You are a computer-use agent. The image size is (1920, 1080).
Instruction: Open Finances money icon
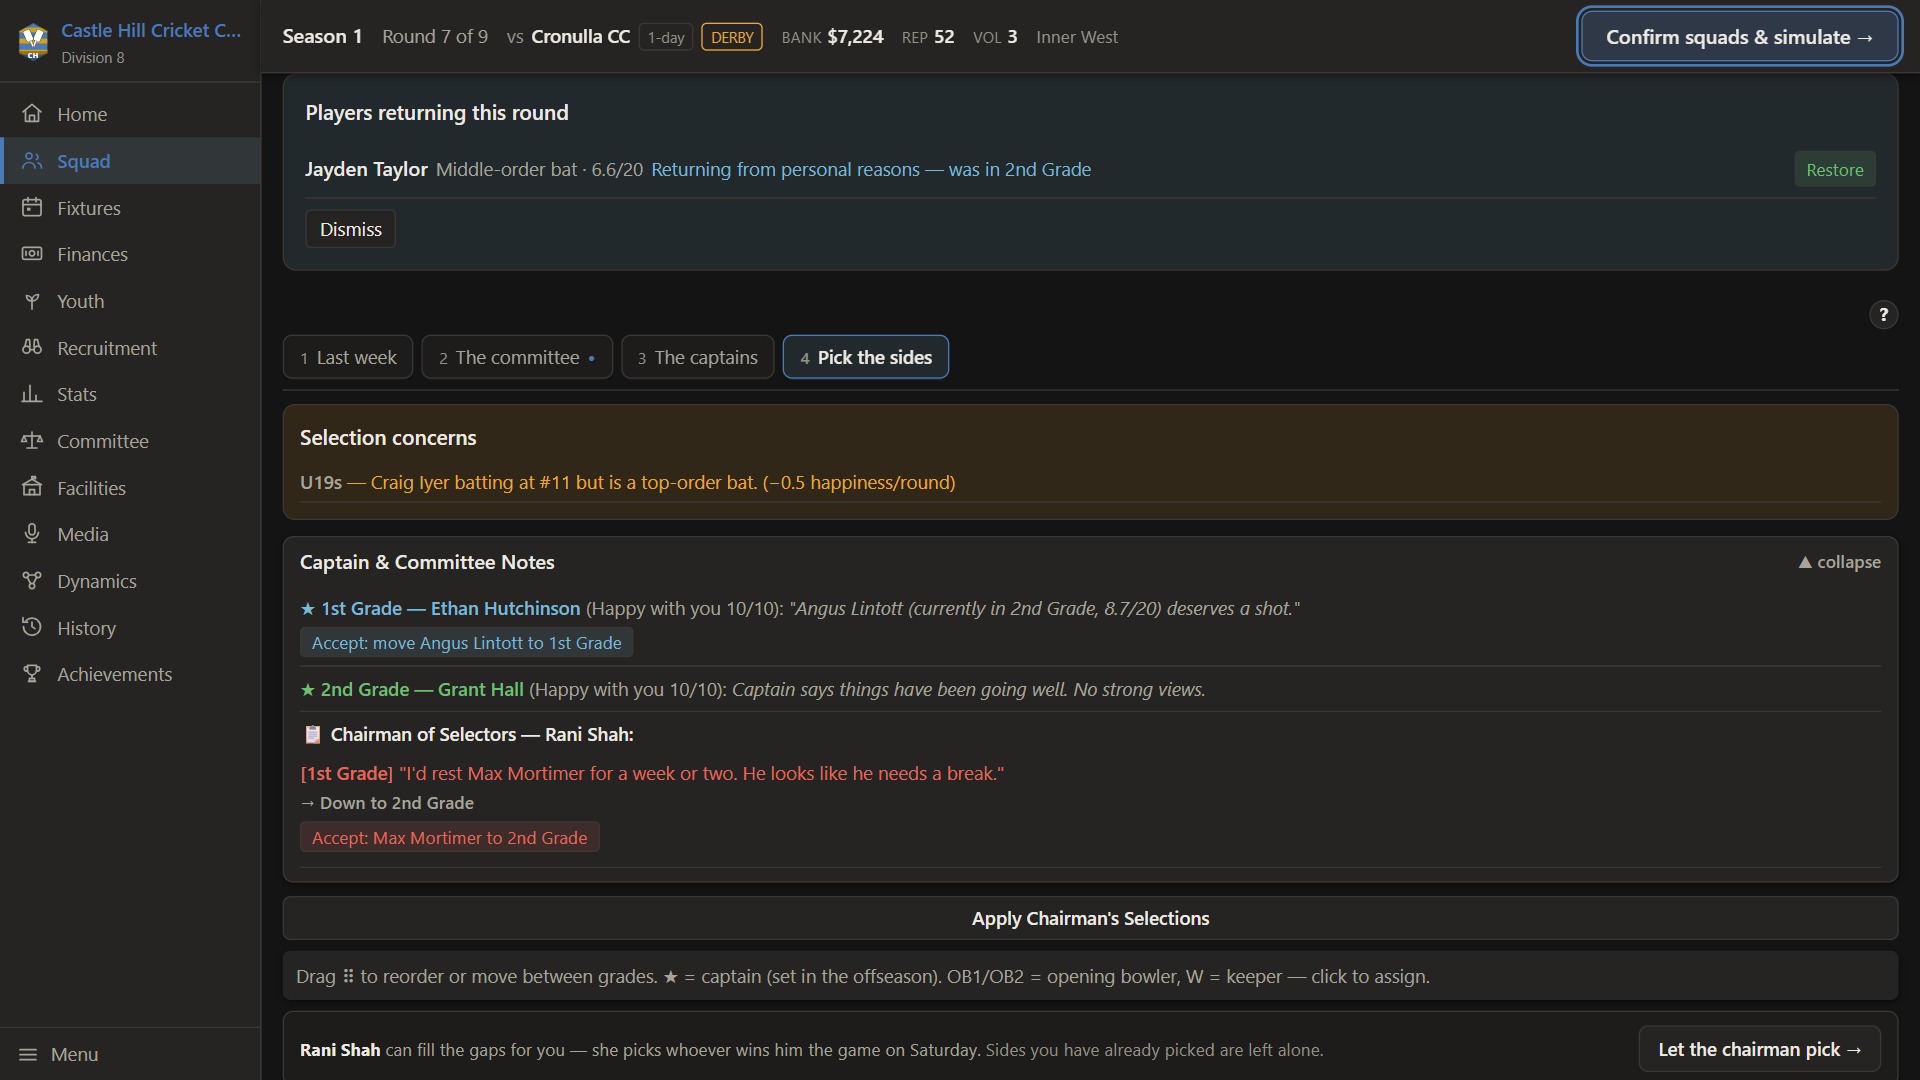pyautogui.click(x=32, y=254)
